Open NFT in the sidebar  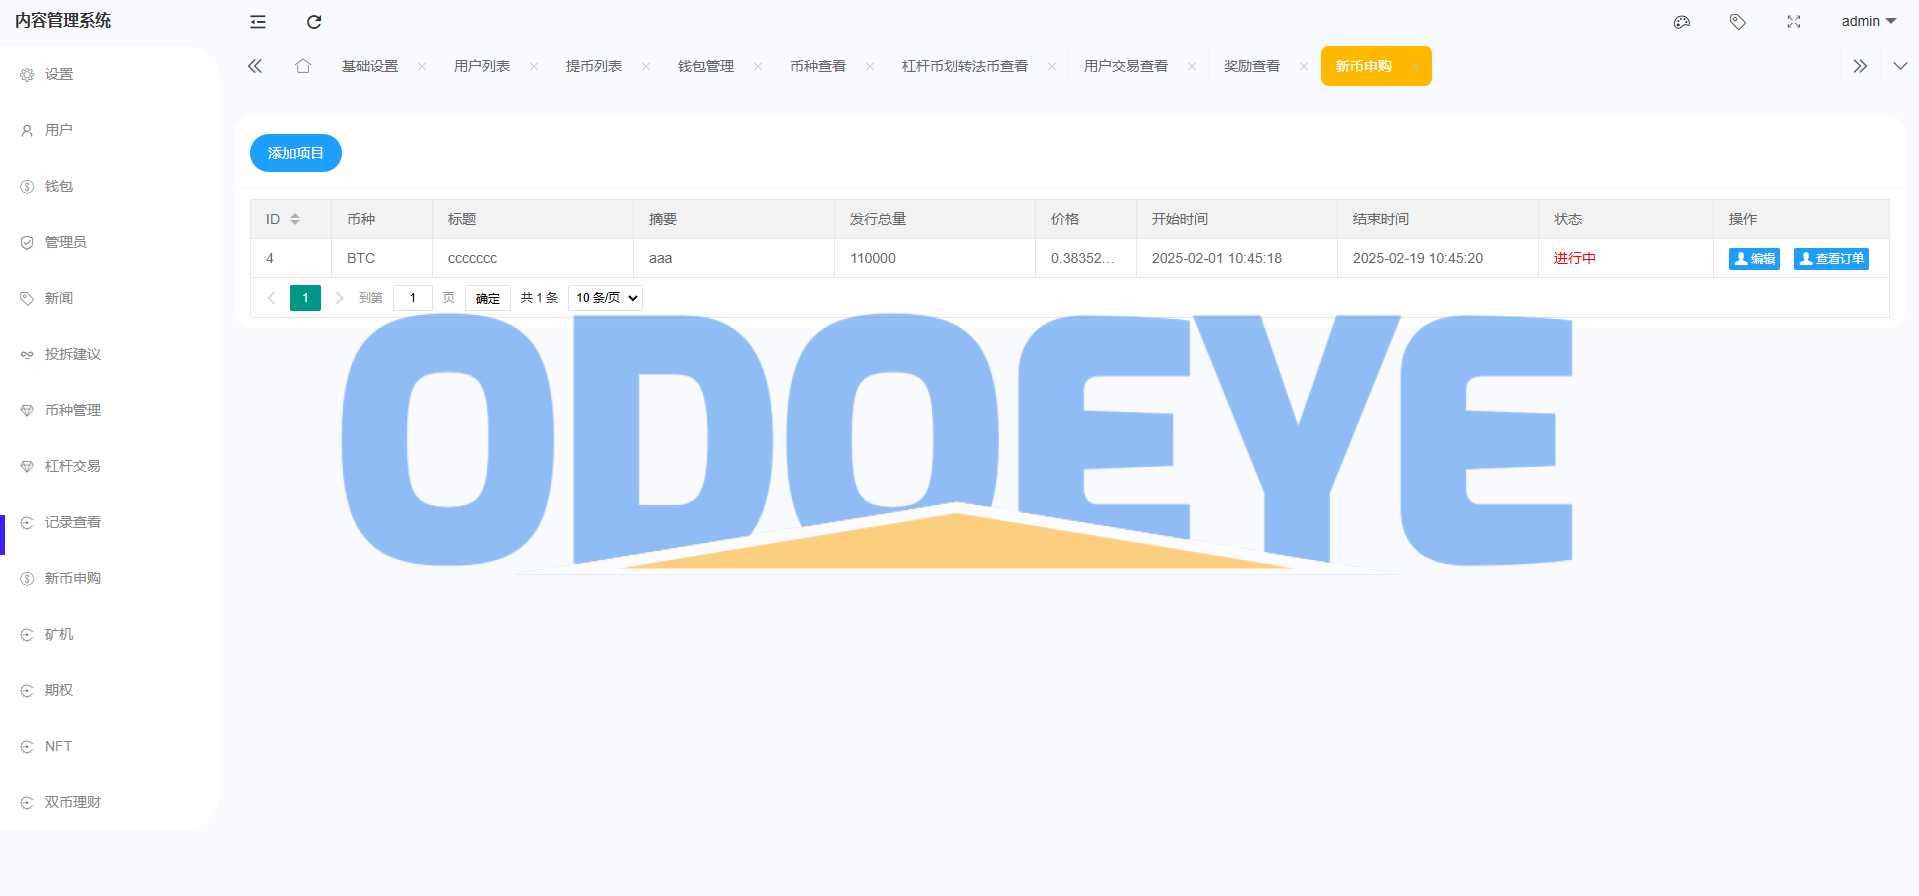[x=58, y=746]
